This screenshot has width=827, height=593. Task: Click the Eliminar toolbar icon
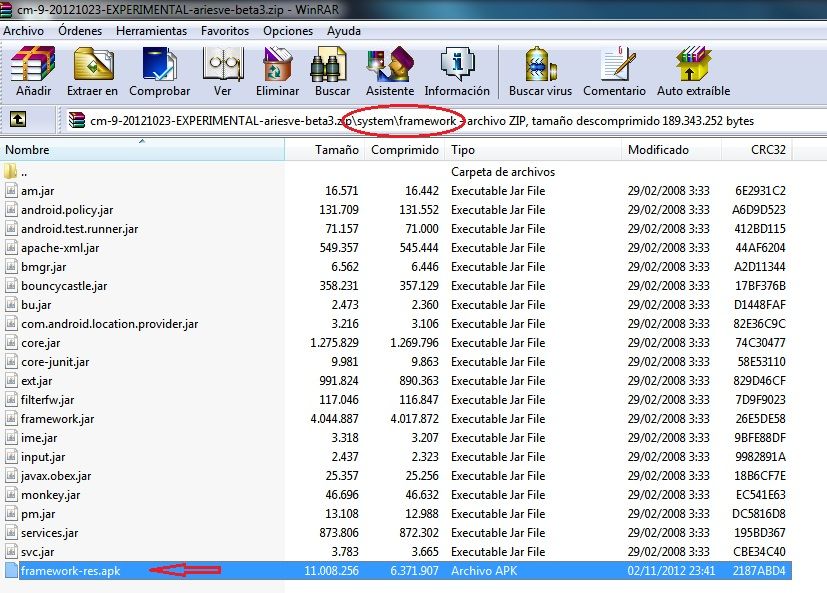coord(277,70)
